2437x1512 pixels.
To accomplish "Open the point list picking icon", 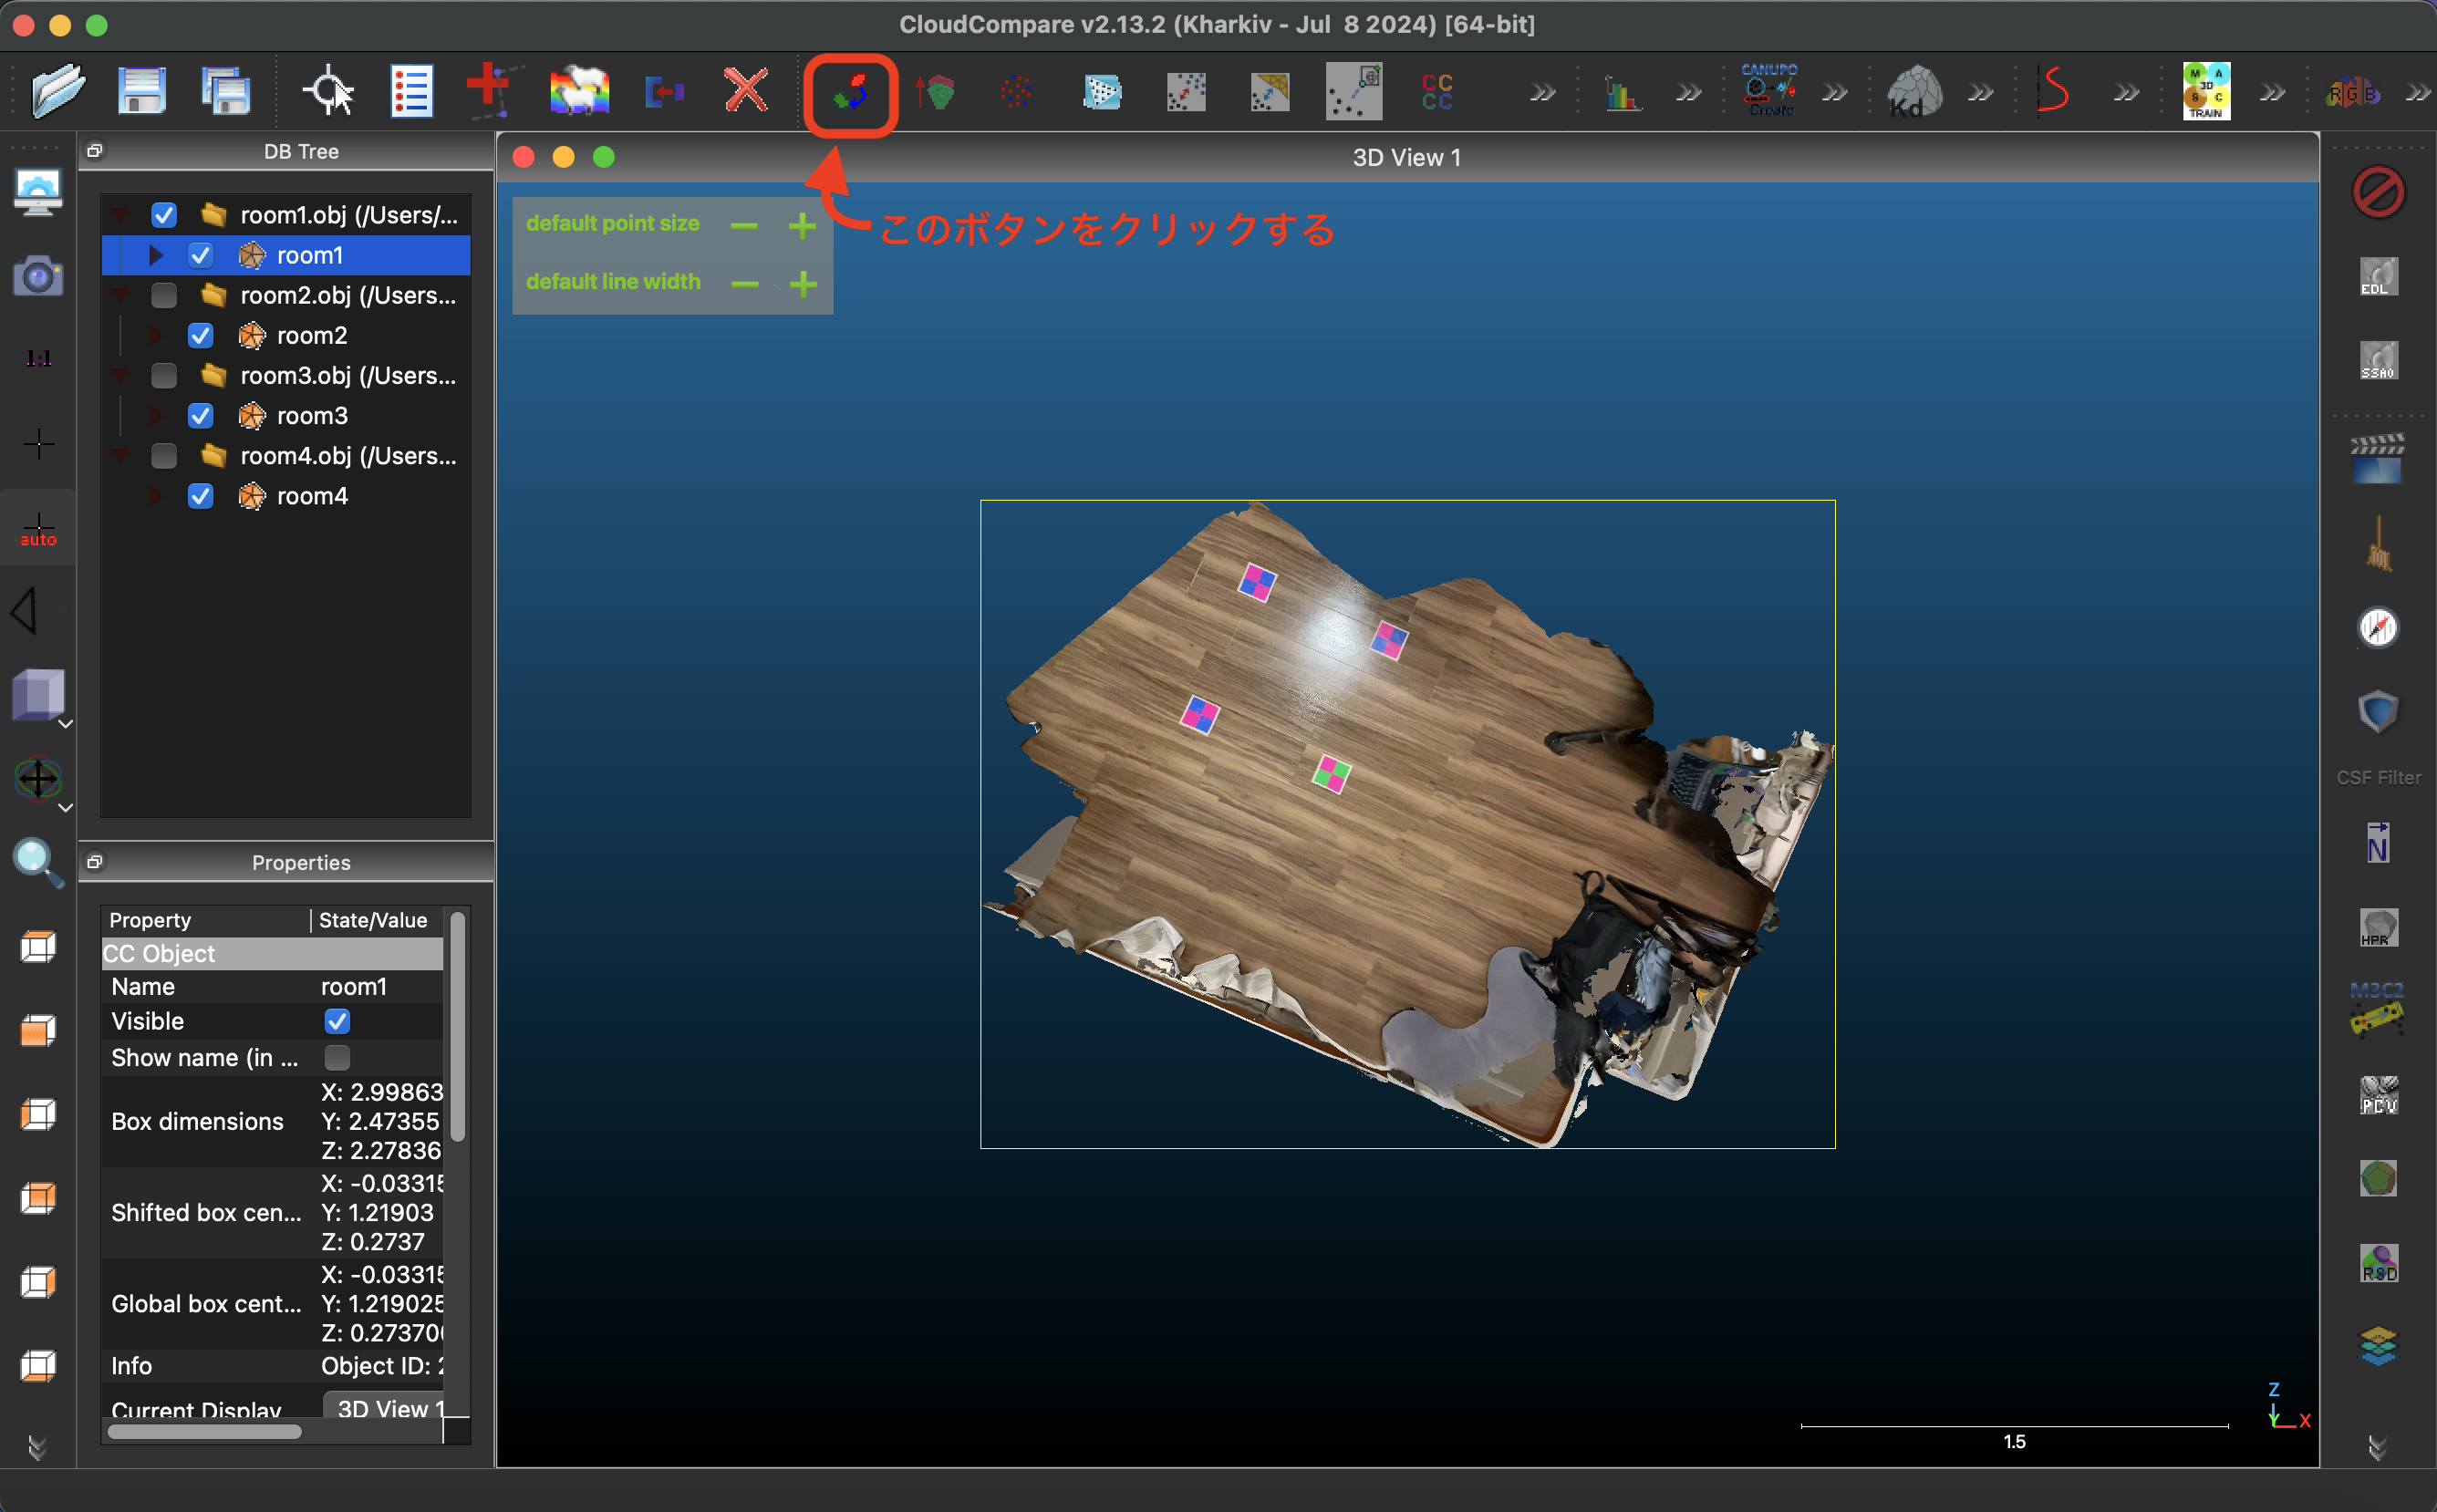I will pos(411,92).
